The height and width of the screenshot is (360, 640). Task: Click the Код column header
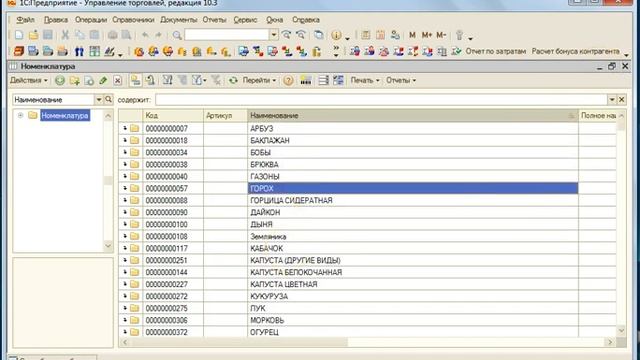click(173, 116)
